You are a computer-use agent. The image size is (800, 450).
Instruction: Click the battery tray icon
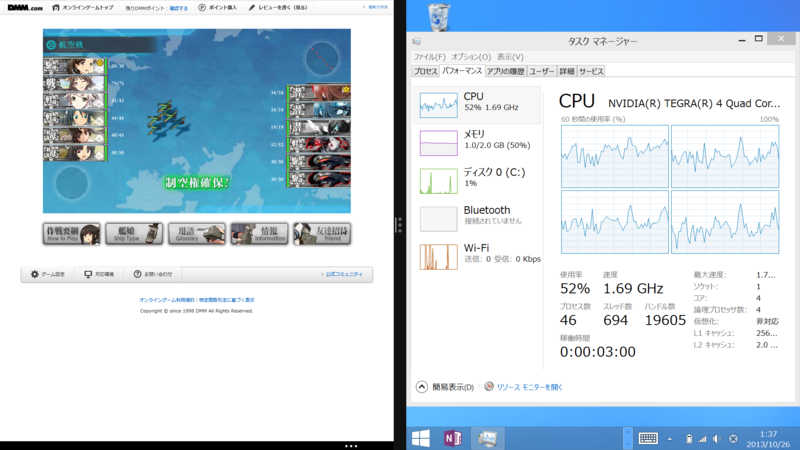[689, 439]
